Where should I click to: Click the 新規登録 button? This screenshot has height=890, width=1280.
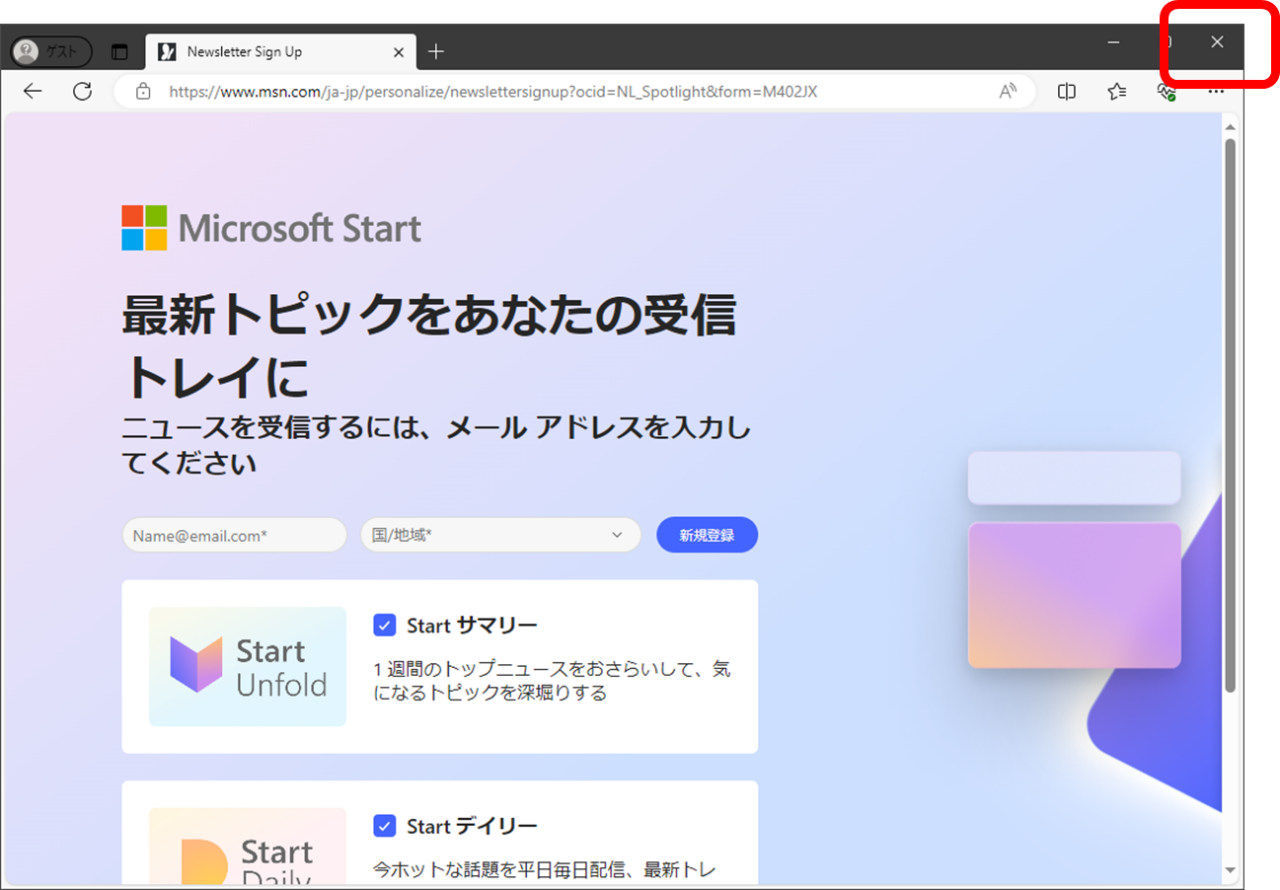click(707, 535)
